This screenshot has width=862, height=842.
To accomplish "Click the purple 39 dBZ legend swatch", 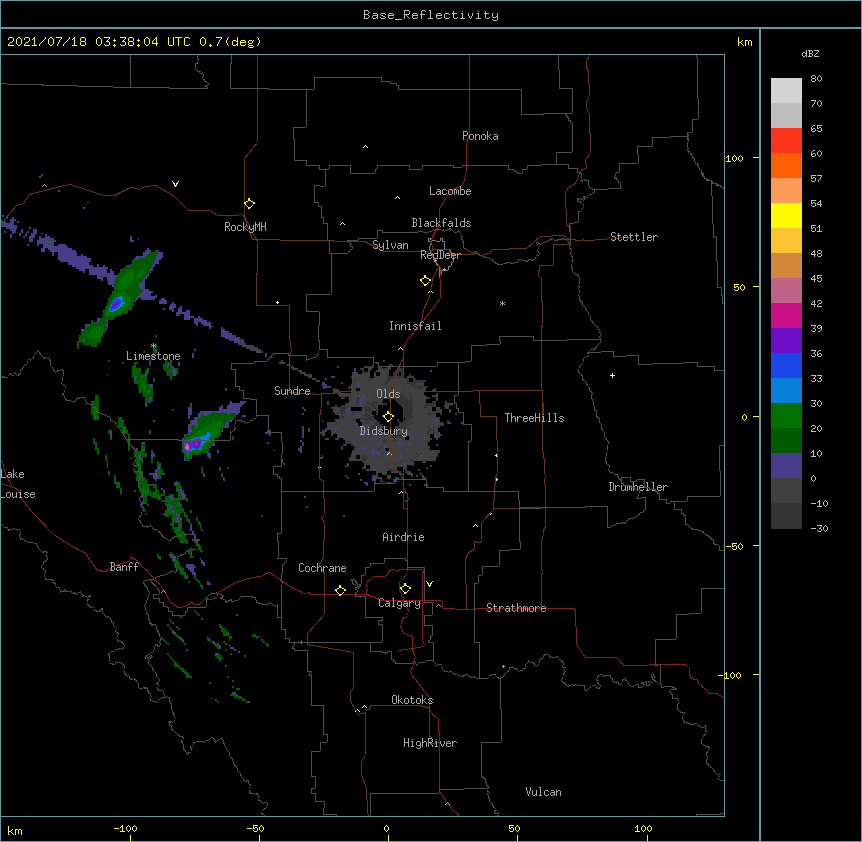I will pos(786,341).
